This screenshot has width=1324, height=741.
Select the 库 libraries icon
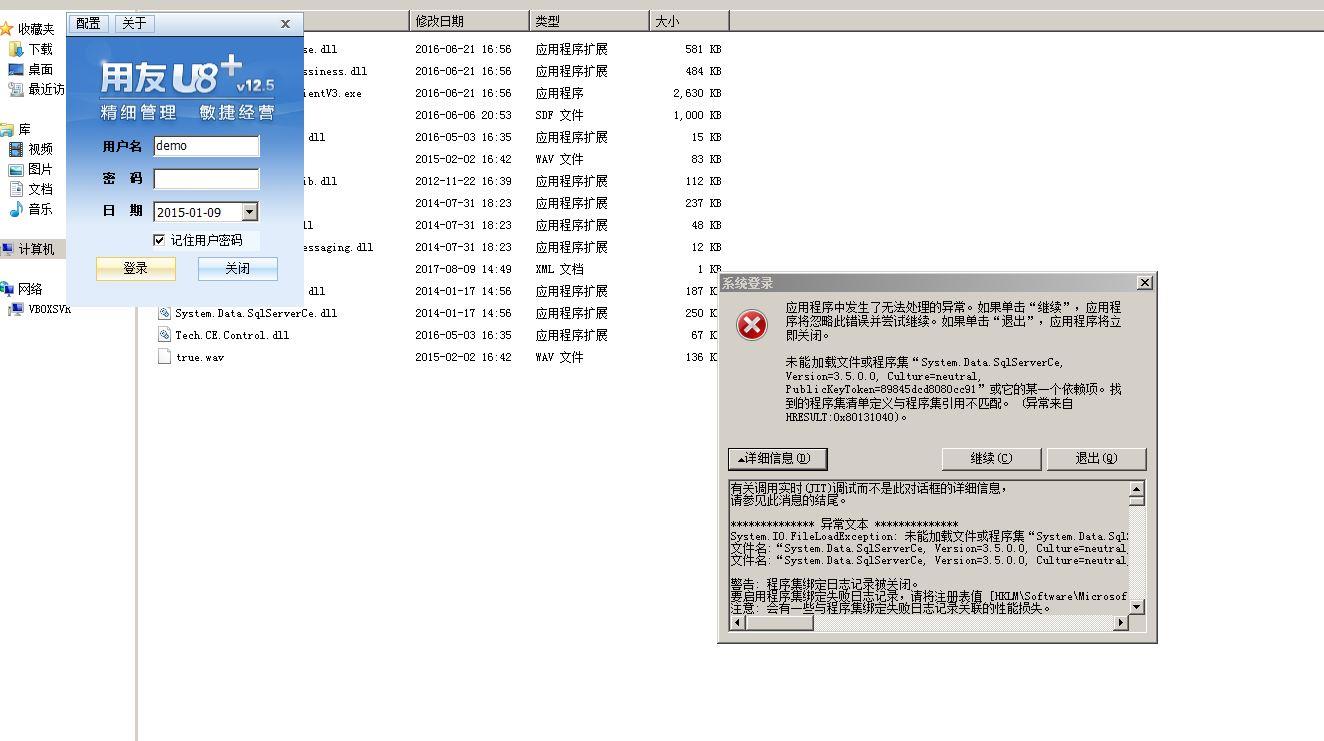(7, 129)
